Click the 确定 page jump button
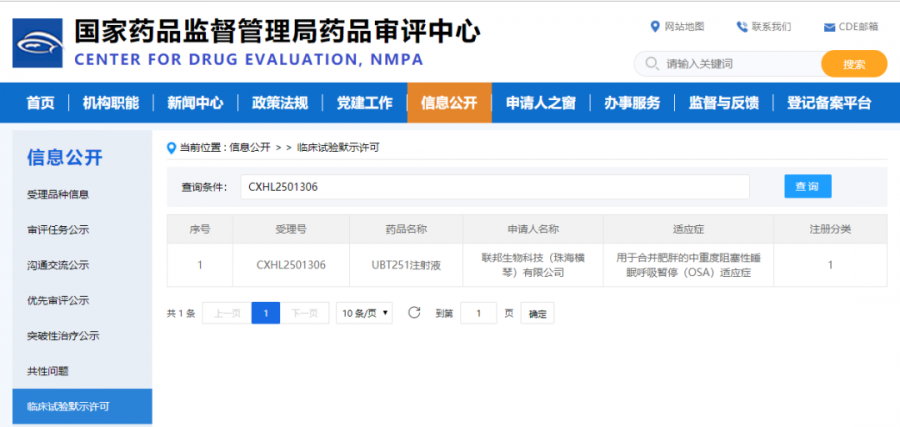 coord(538,314)
